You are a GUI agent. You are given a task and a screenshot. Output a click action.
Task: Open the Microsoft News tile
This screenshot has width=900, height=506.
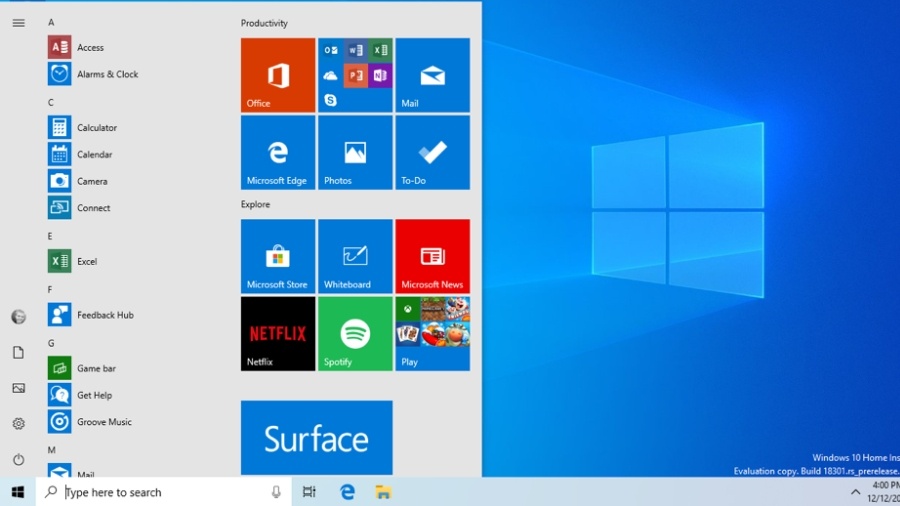pyautogui.click(x=432, y=256)
